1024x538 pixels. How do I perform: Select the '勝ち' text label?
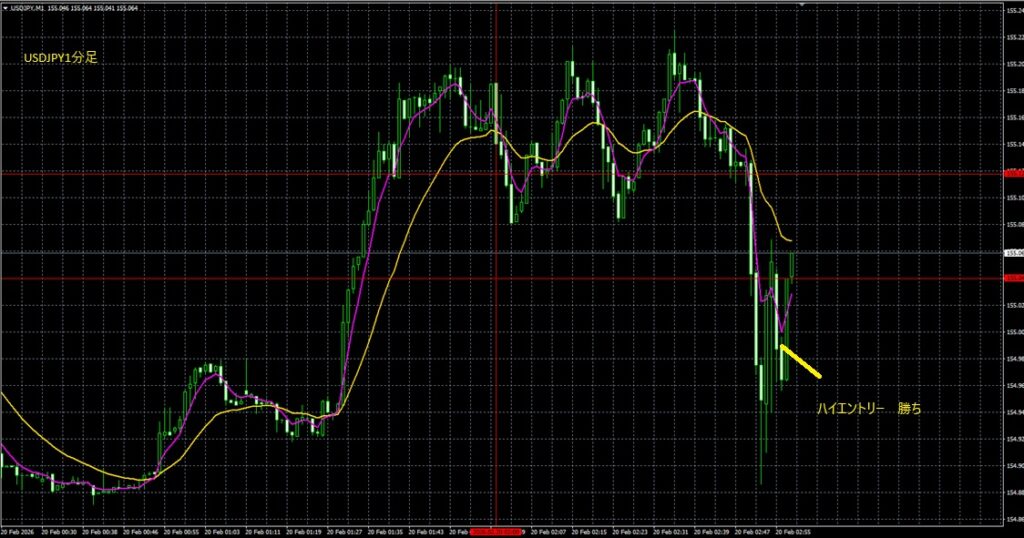(x=910, y=409)
